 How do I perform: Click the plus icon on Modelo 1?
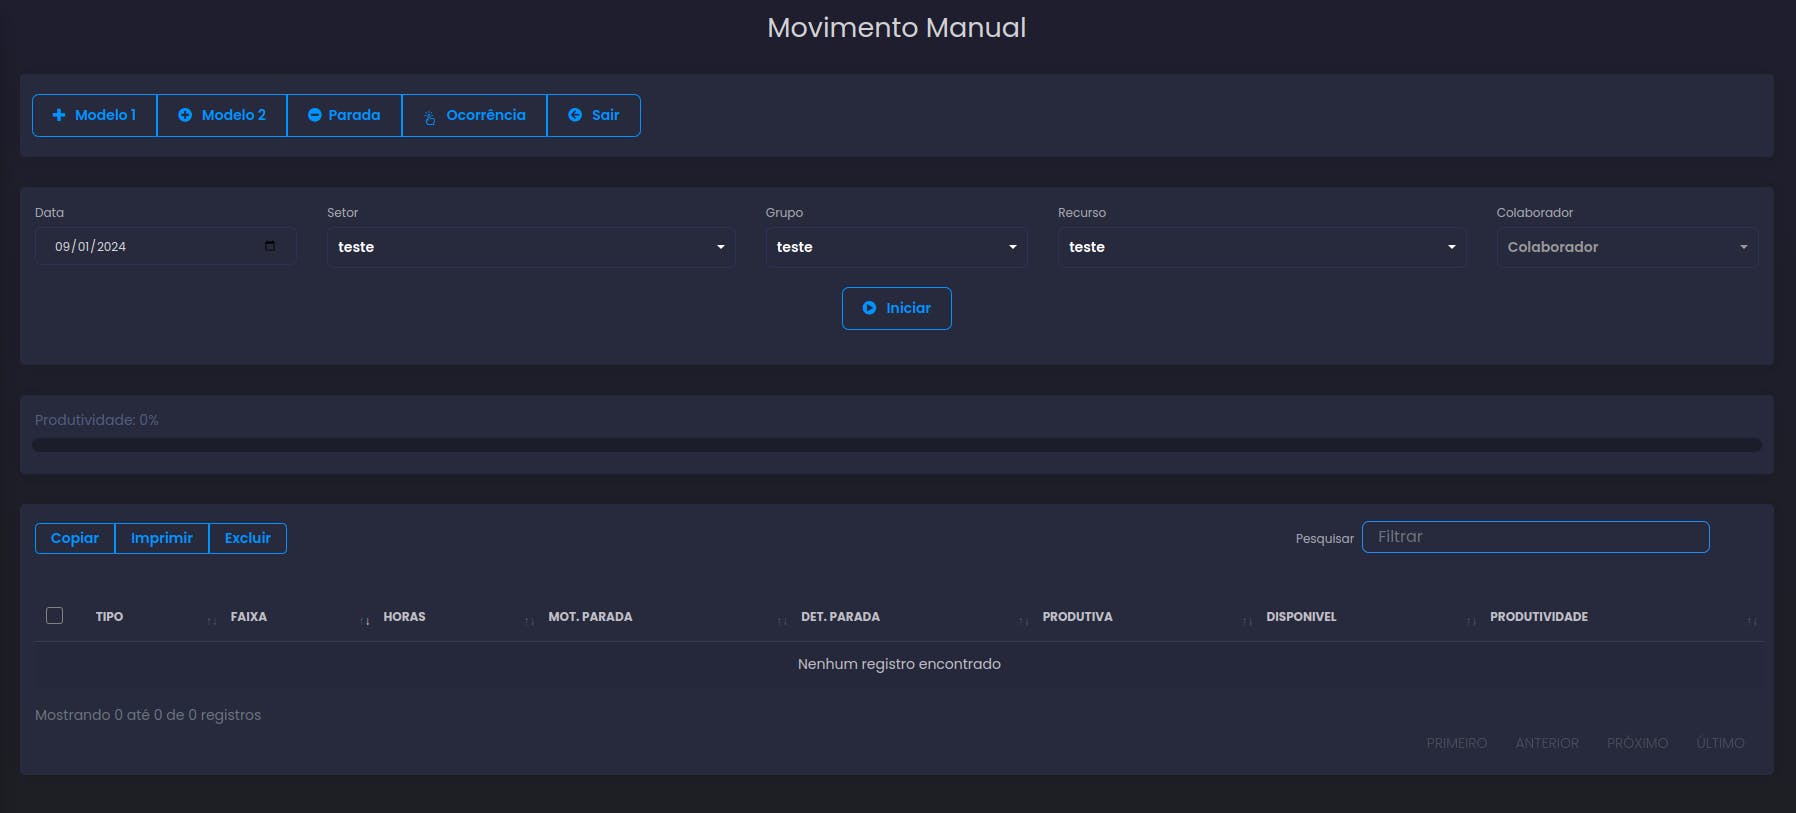tap(59, 115)
